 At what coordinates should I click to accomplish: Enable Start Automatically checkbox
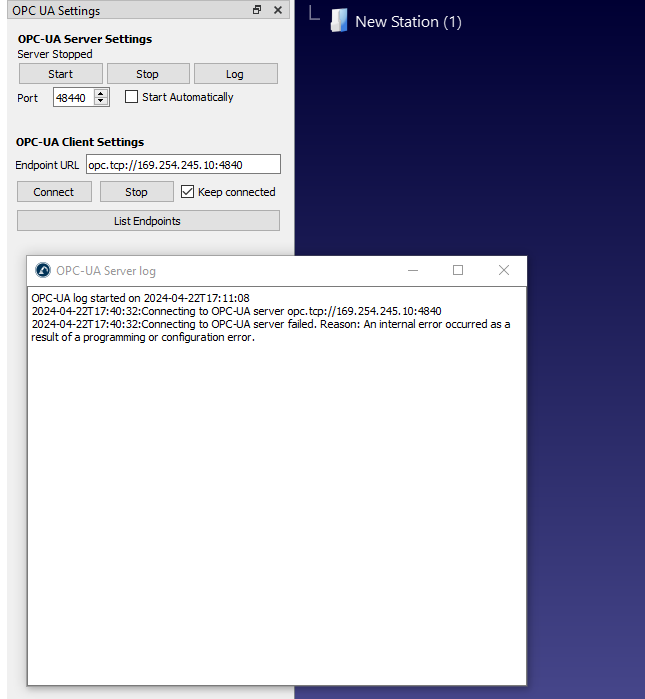coord(131,97)
